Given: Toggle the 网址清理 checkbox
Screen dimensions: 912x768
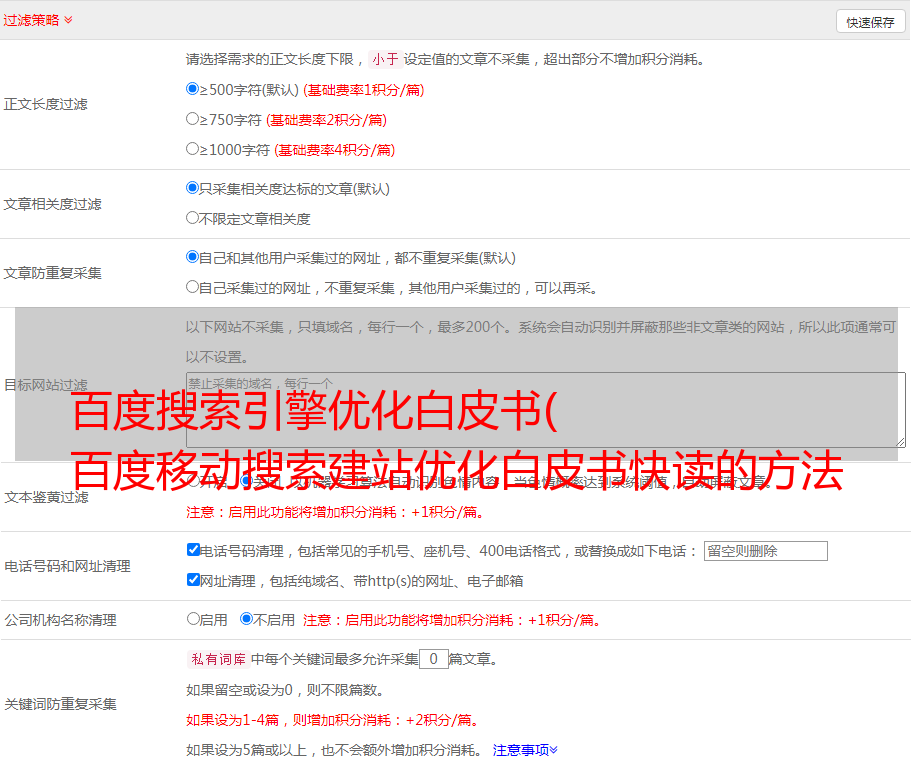Looking at the screenshot, I should click(194, 580).
